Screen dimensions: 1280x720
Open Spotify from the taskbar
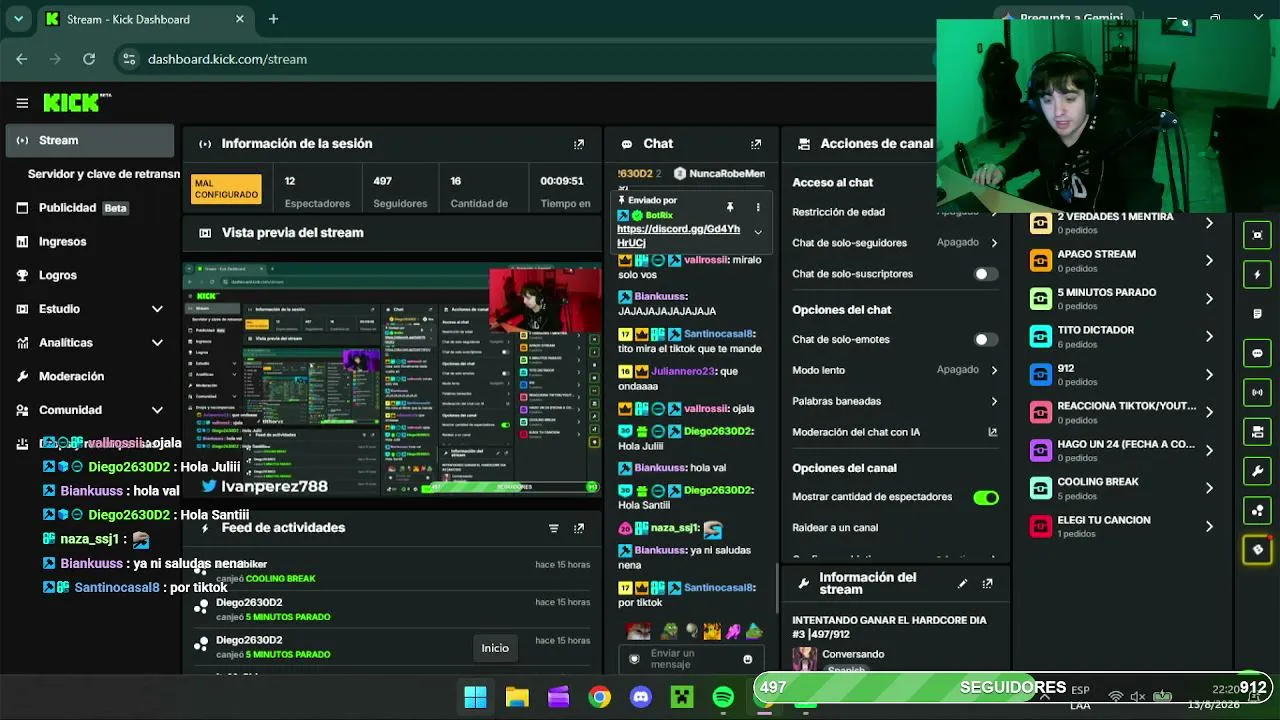click(x=723, y=697)
